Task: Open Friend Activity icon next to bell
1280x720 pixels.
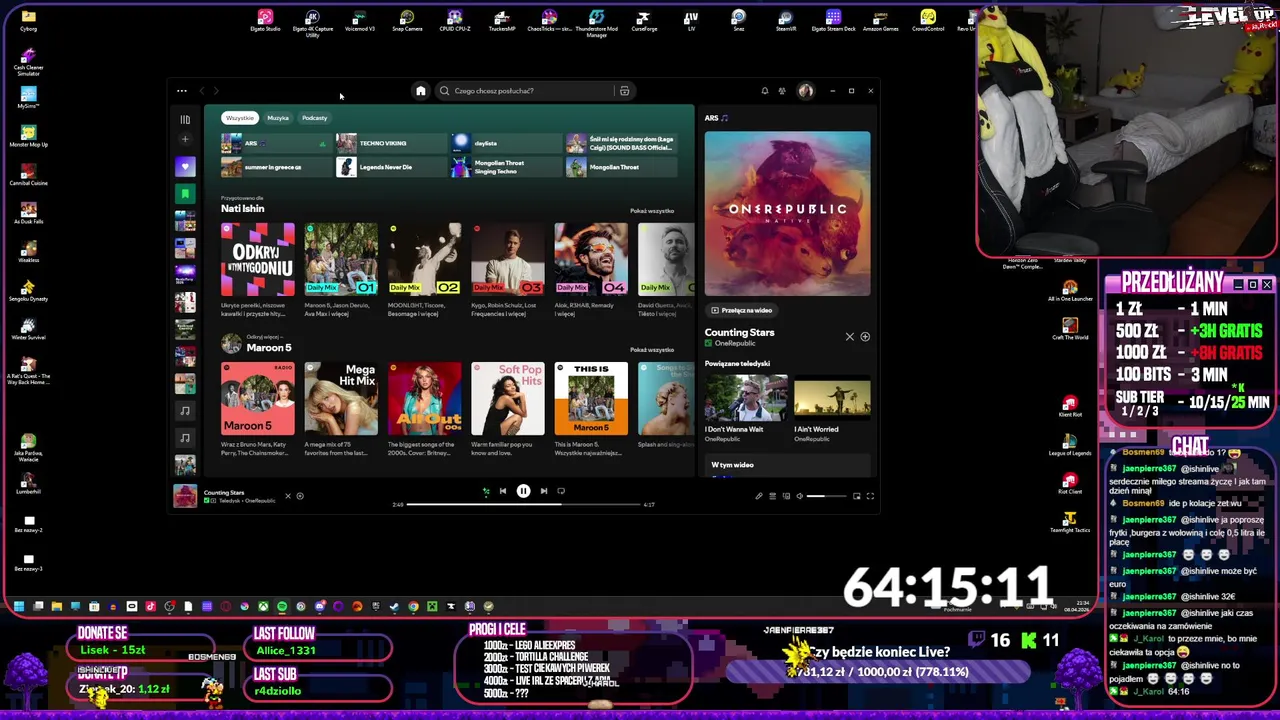Action: pos(782,91)
